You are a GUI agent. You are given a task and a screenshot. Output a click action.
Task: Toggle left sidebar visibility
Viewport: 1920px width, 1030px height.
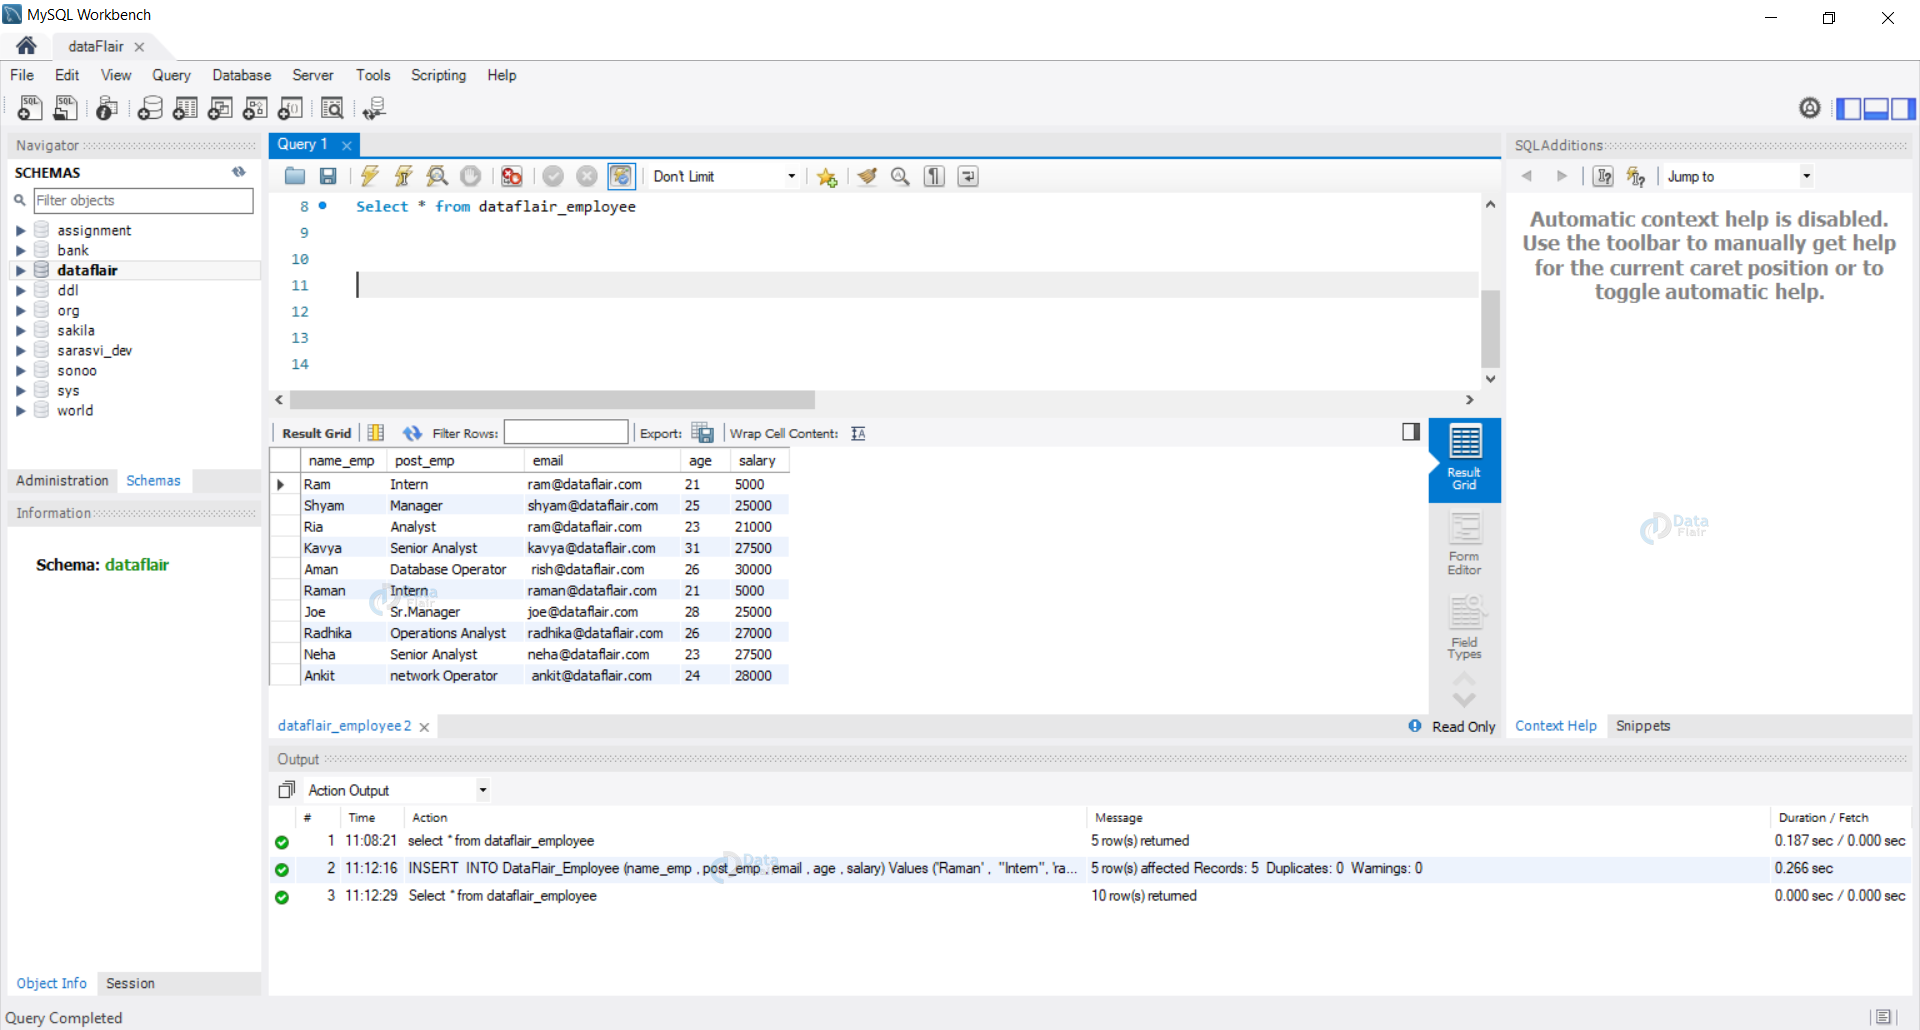point(1849,108)
